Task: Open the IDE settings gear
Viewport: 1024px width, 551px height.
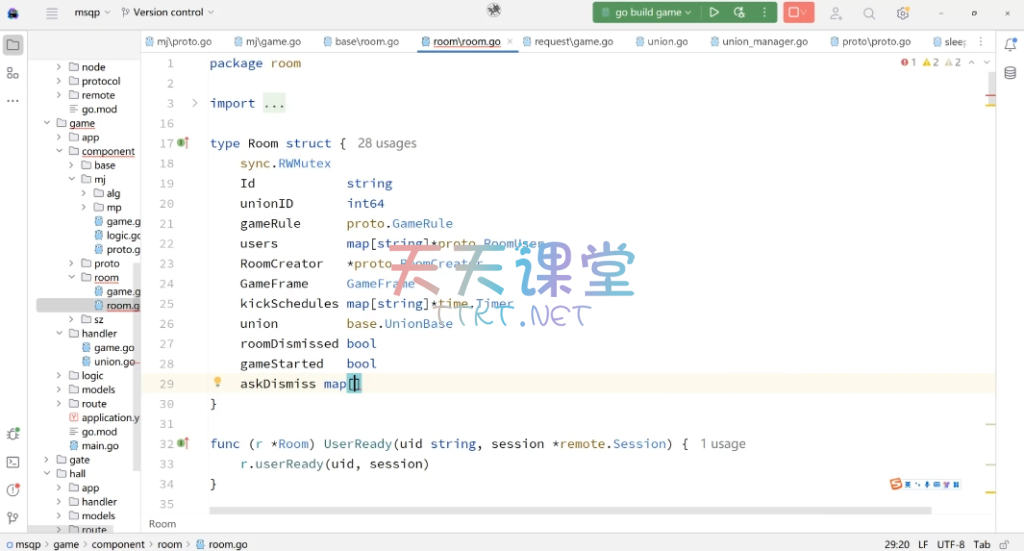Action: point(903,13)
